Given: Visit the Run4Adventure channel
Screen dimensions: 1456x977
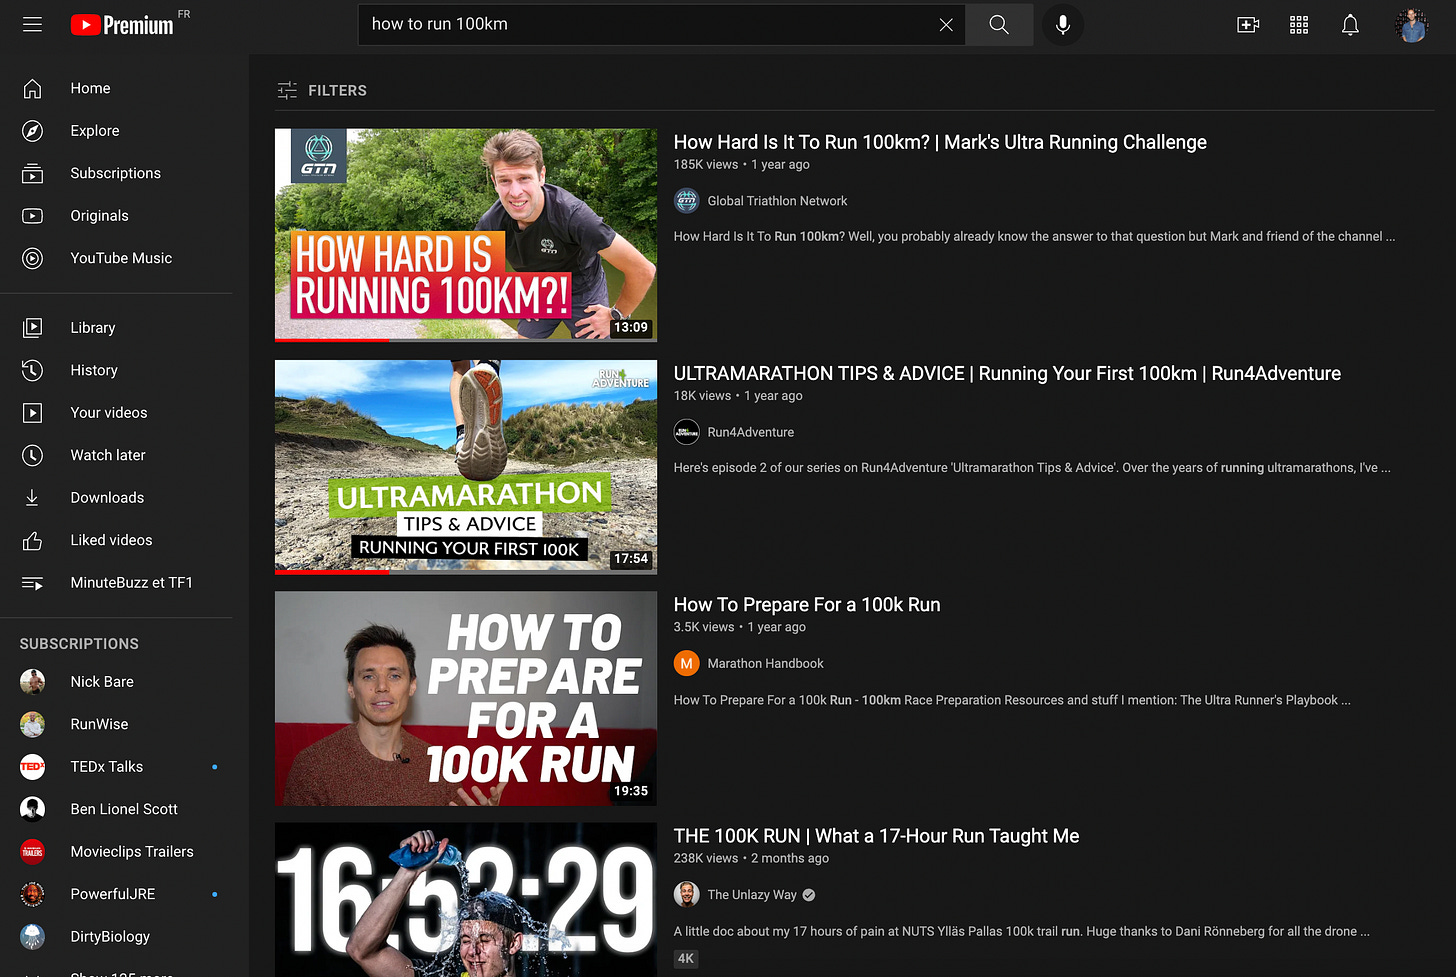Looking at the screenshot, I should (x=750, y=432).
